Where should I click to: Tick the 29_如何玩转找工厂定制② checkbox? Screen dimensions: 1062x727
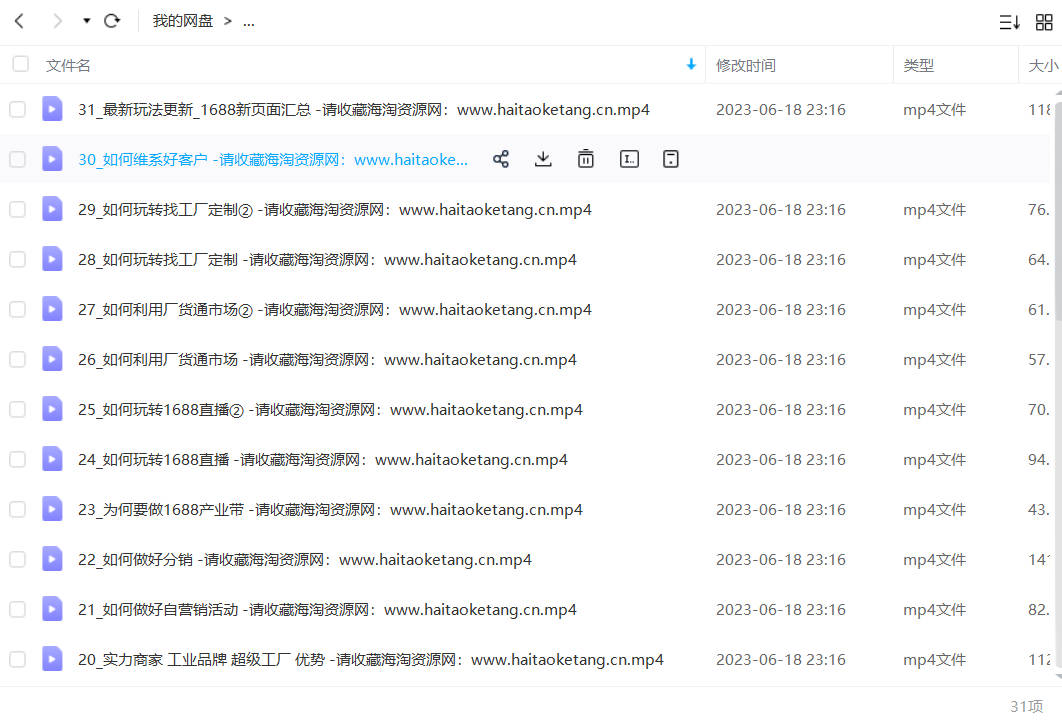(x=18, y=209)
